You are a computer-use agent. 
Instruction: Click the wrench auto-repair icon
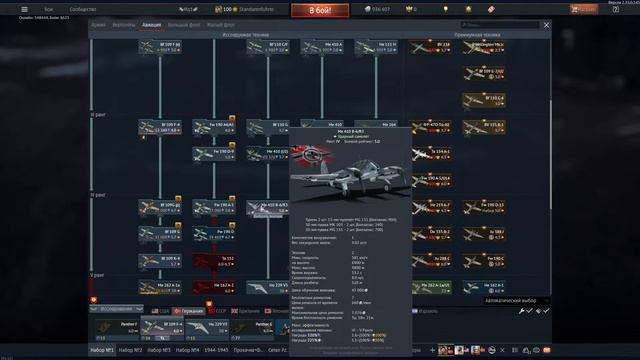(521, 311)
